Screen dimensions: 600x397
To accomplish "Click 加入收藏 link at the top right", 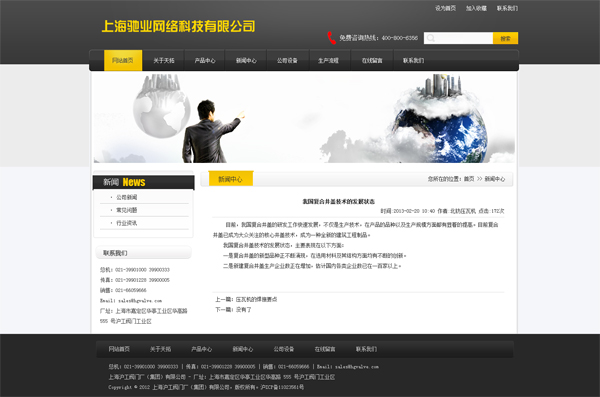I will 476,8.
